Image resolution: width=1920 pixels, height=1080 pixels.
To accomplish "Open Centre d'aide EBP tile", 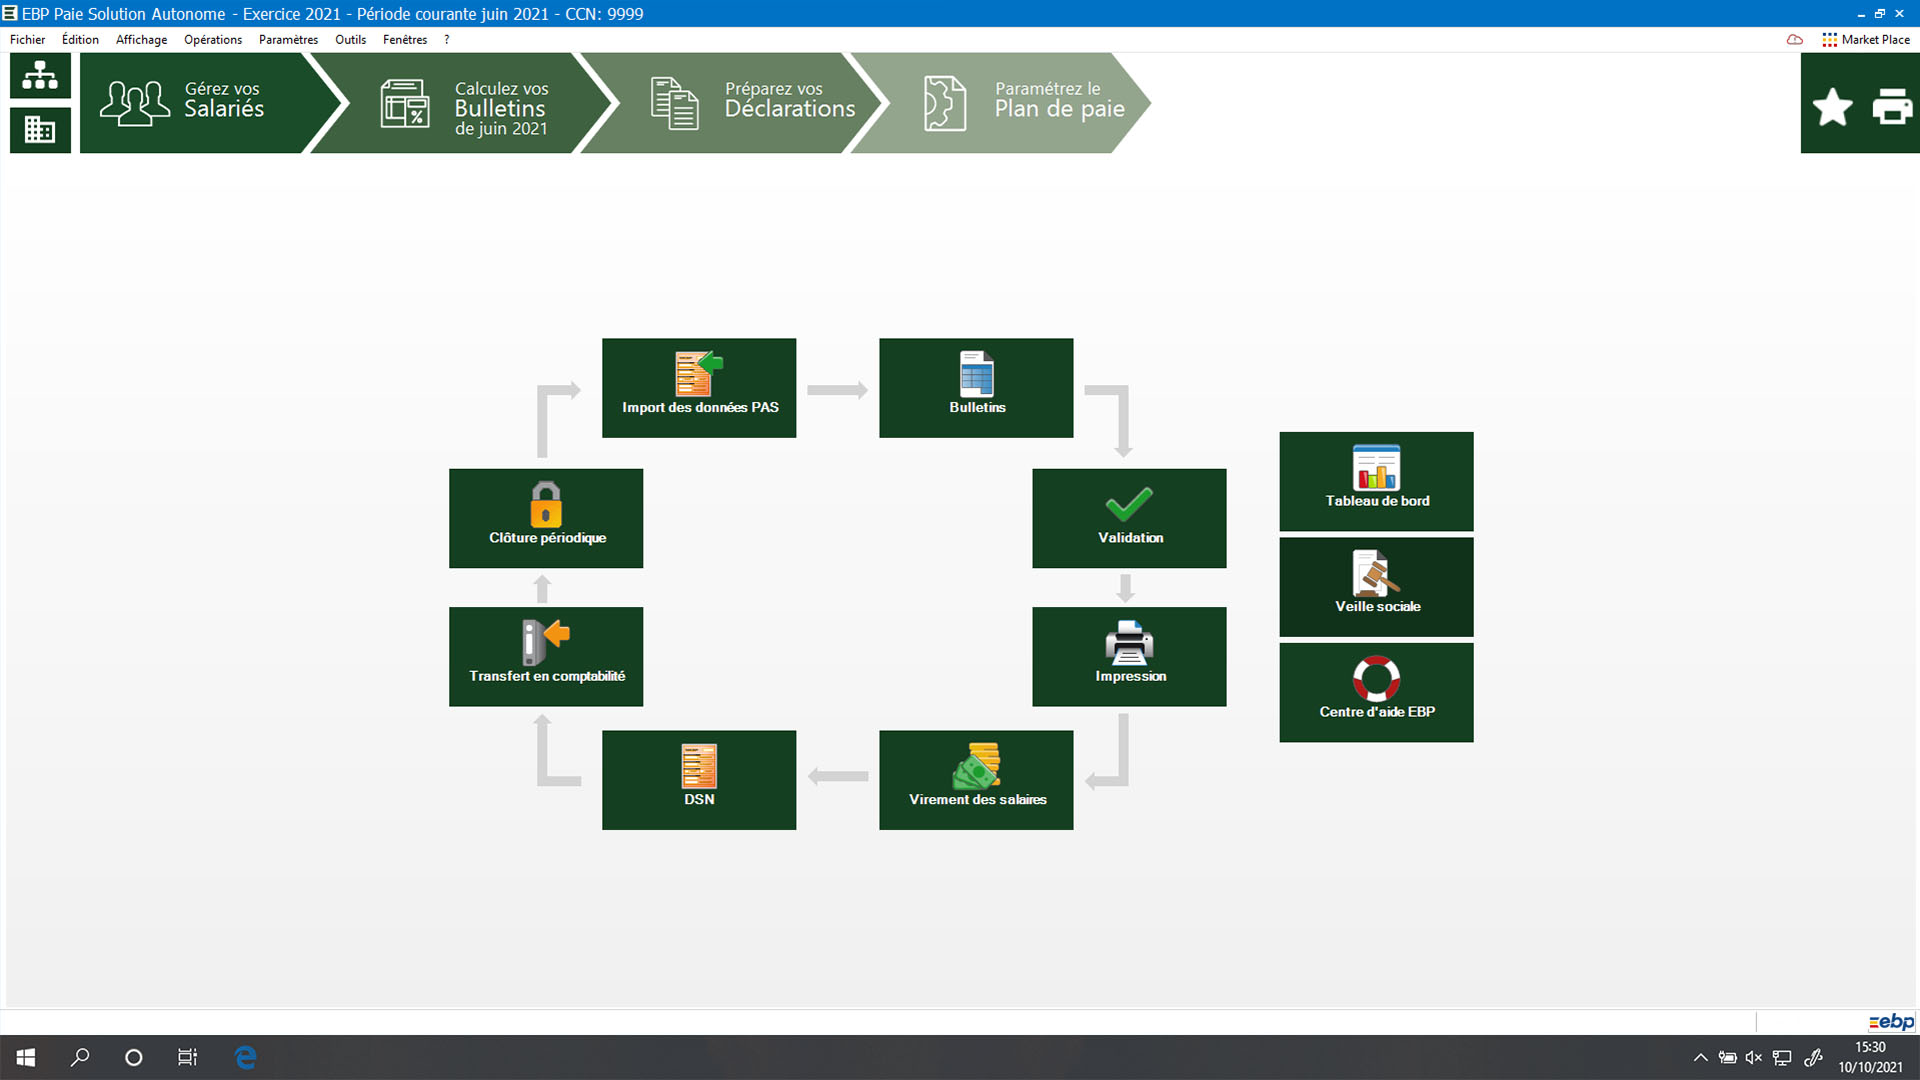I will [x=1376, y=692].
